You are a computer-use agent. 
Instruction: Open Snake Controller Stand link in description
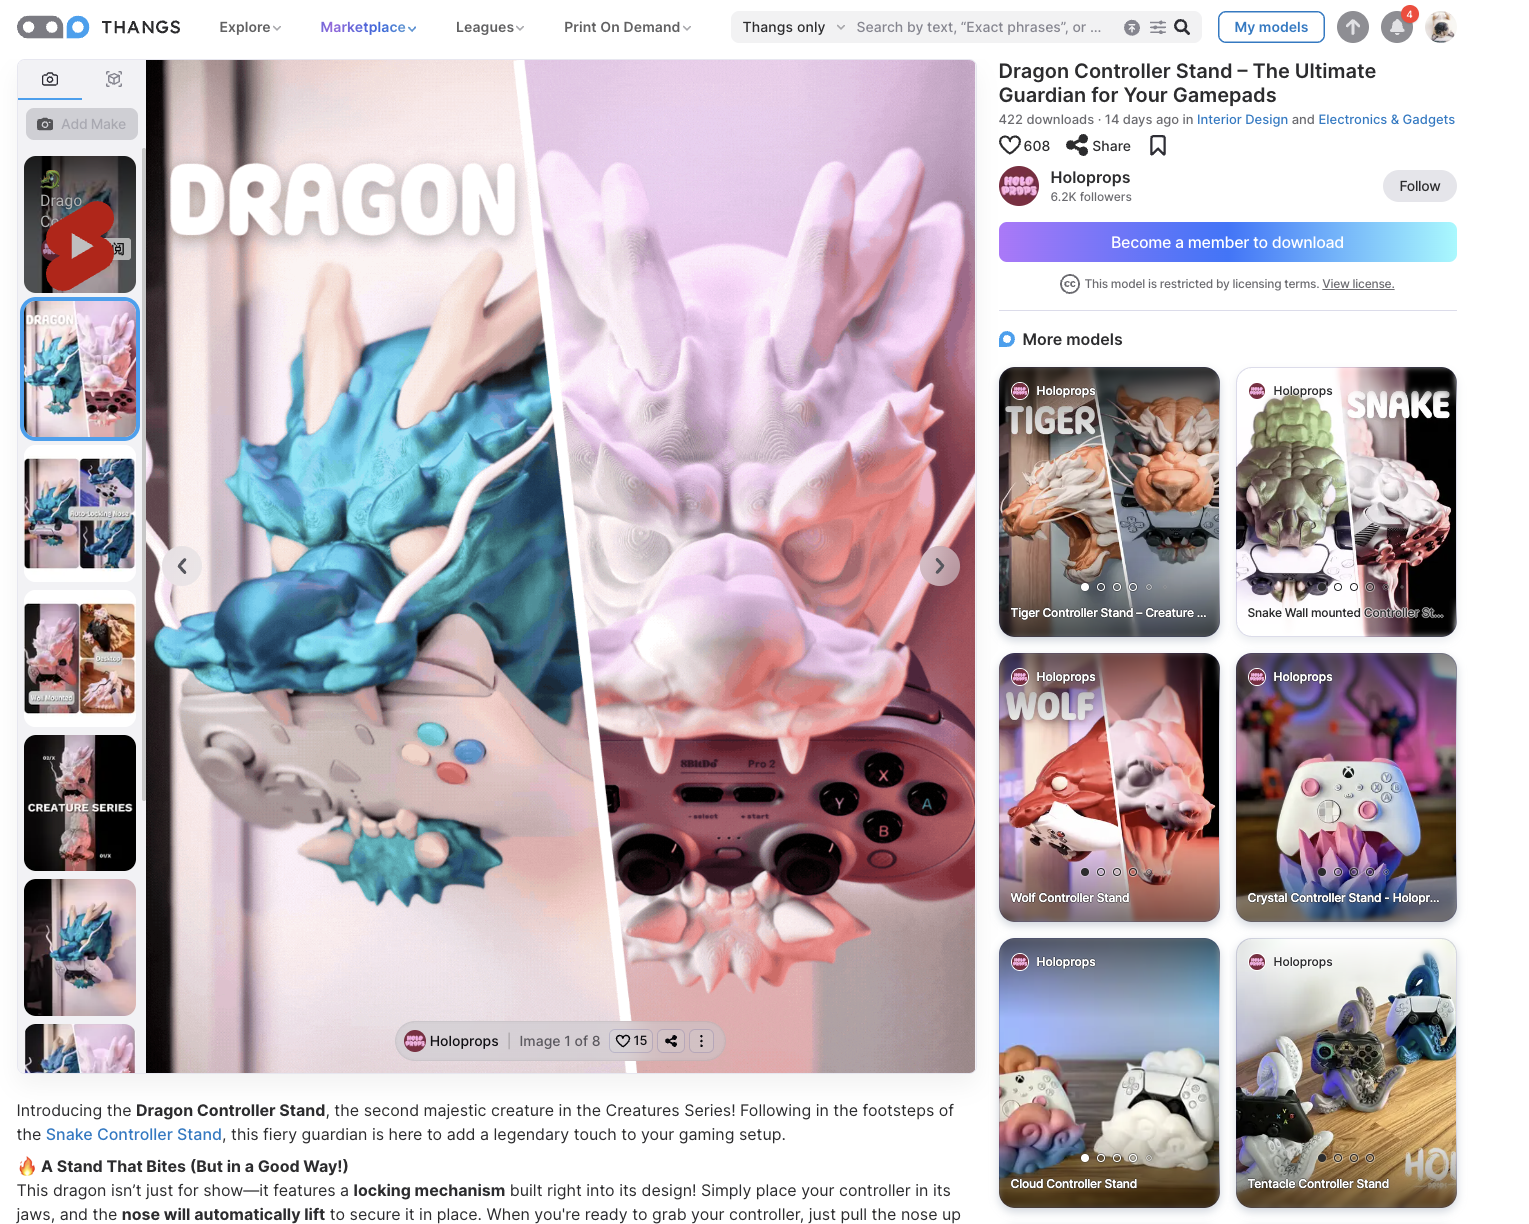(x=134, y=1134)
